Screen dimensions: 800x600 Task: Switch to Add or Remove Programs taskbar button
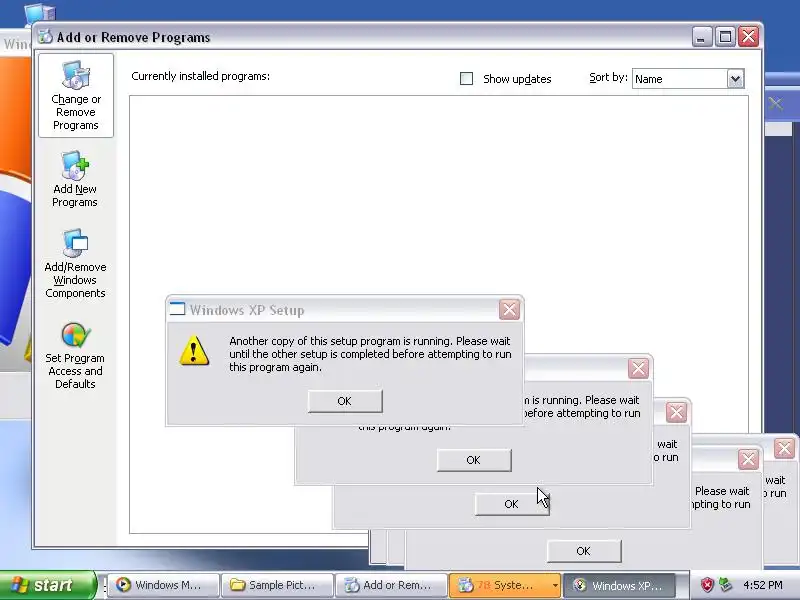pyautogui.click(x=391, y=585)
